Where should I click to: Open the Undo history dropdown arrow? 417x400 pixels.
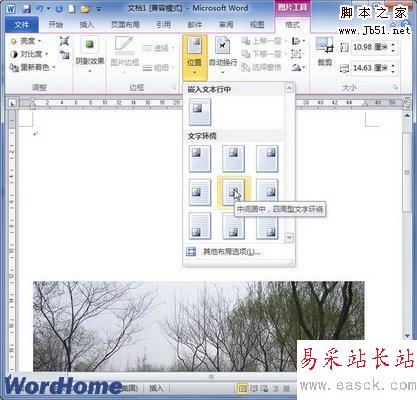[48, 9]
